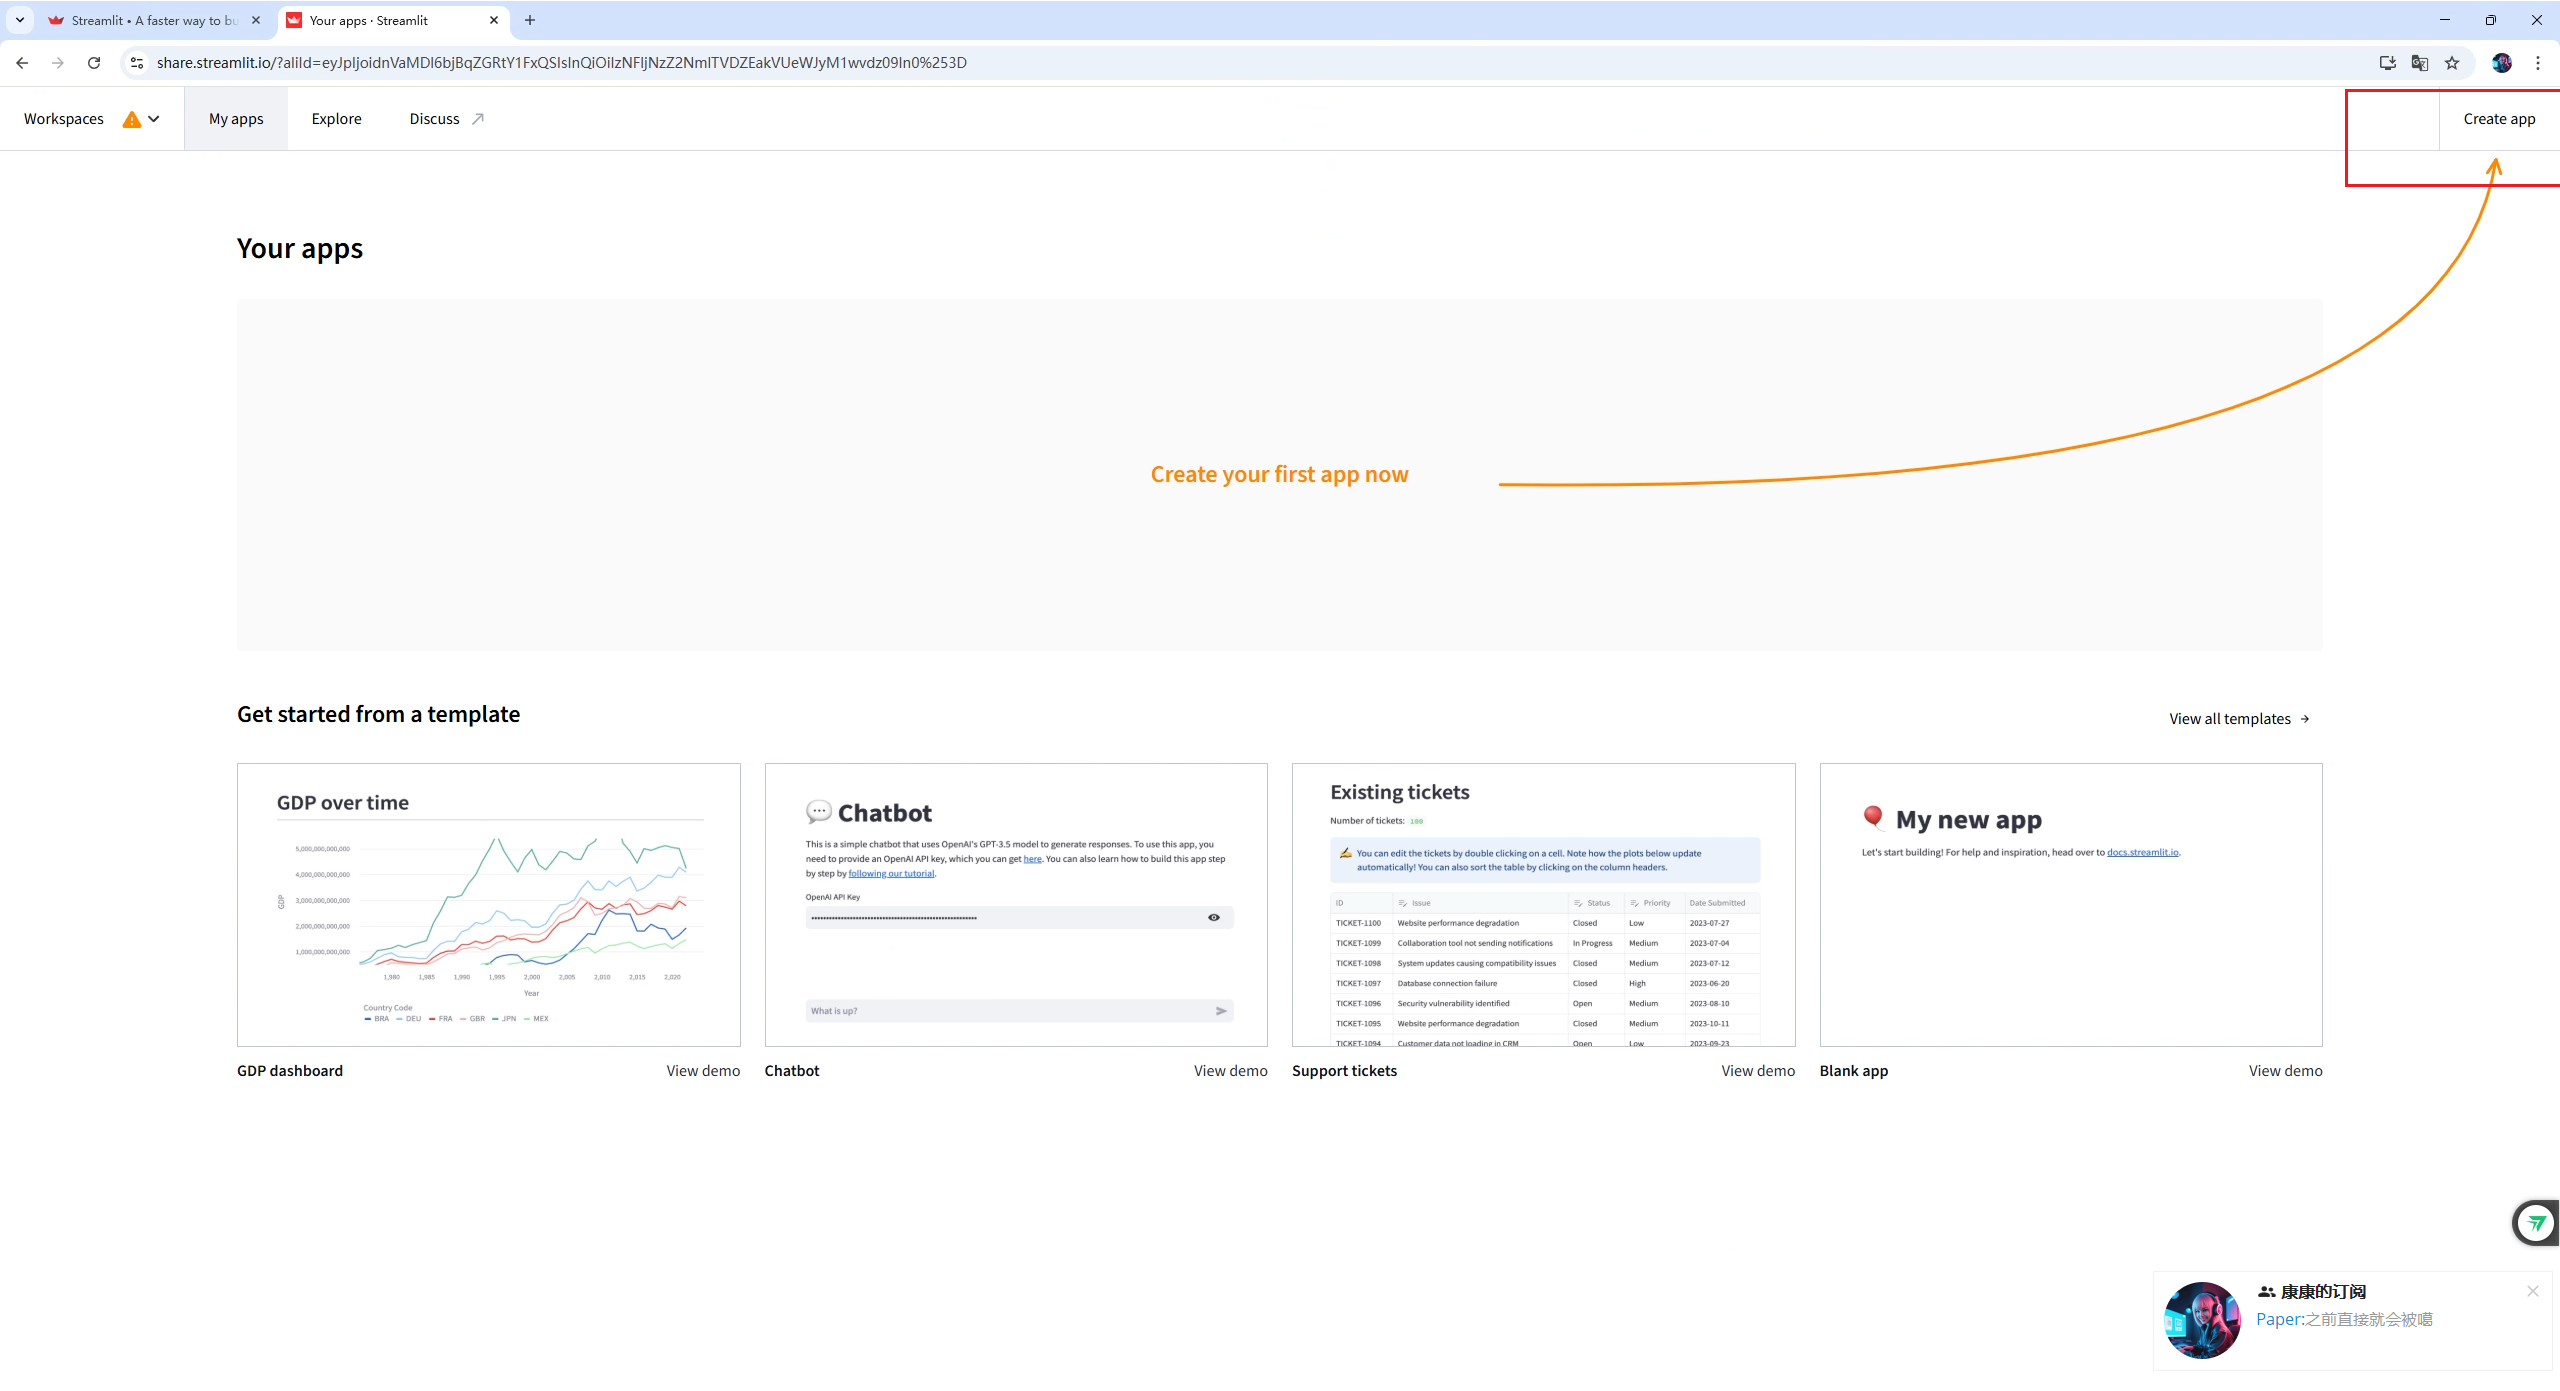View demo of Blank app
The image size is (2560, 1391).
pos(2286,1071)
